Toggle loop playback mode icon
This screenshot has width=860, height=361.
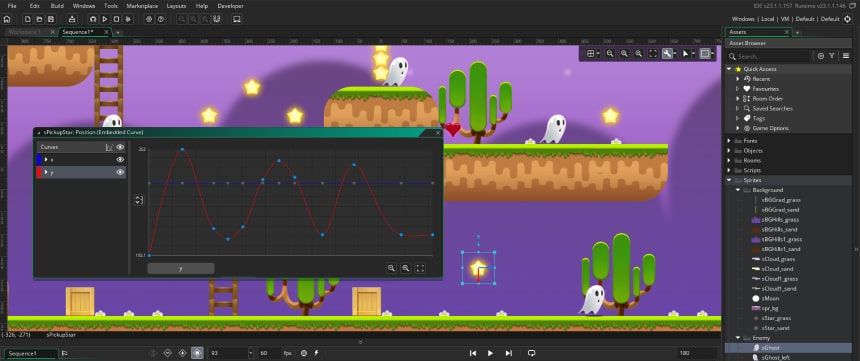click(x=531, y=353)
